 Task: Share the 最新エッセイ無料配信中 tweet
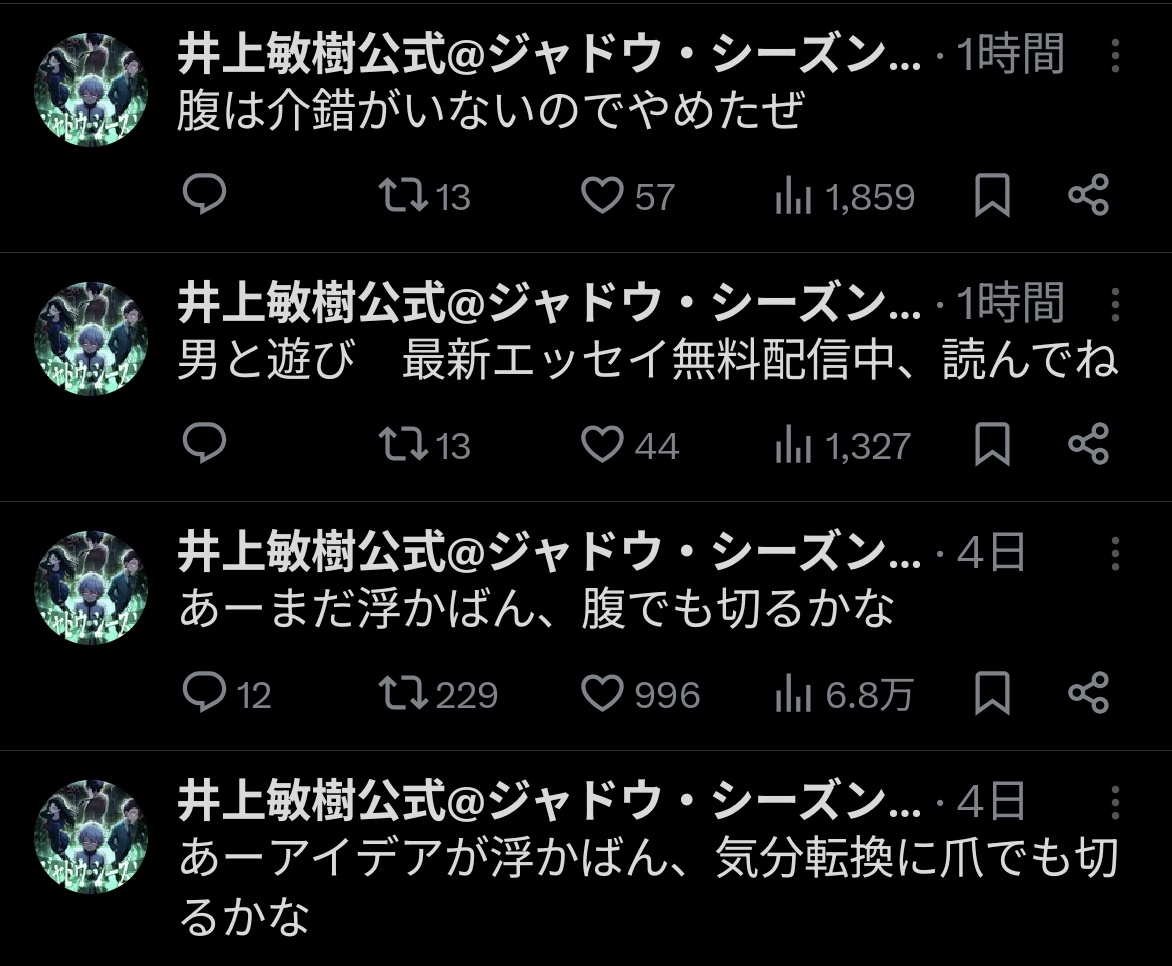[1089, 445]
